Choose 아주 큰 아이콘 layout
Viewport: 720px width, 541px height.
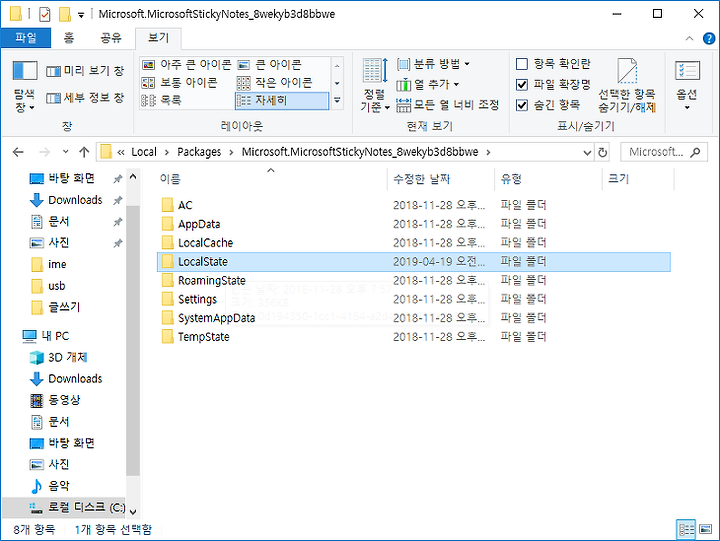[186, 65]
